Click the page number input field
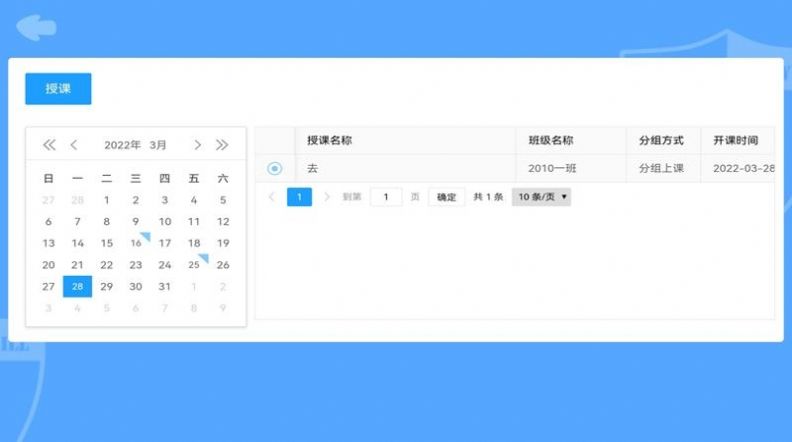The height and width of the screenshot is (442, 792). [386, 197]
